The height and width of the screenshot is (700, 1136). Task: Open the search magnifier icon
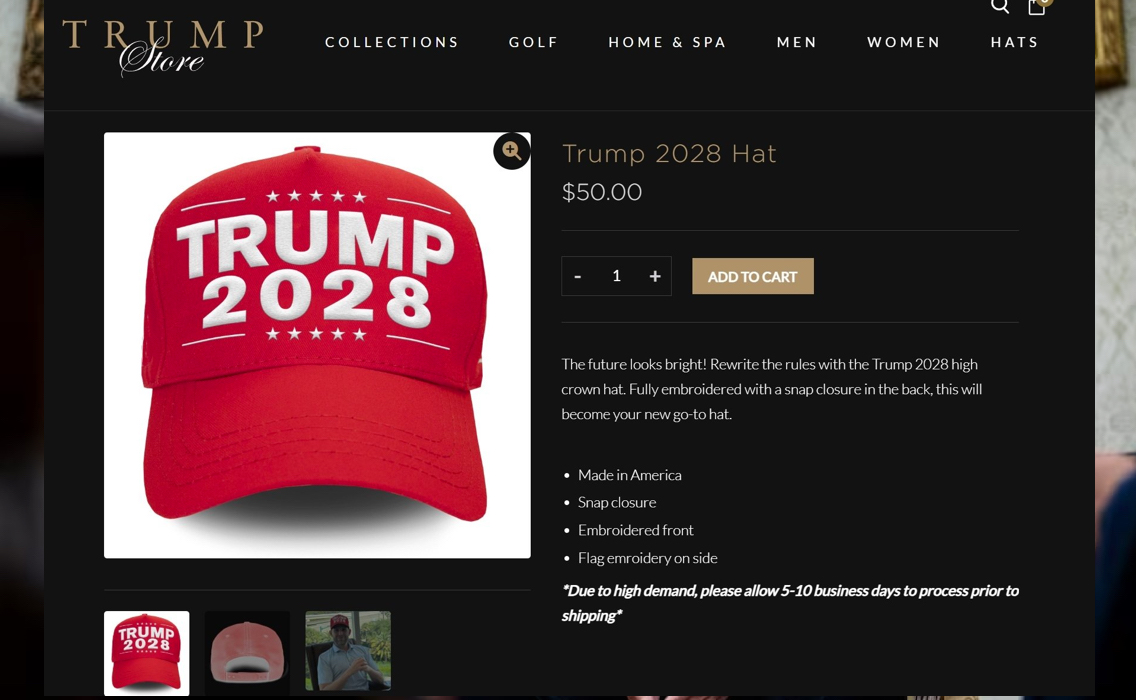[x=1000, y=6]
